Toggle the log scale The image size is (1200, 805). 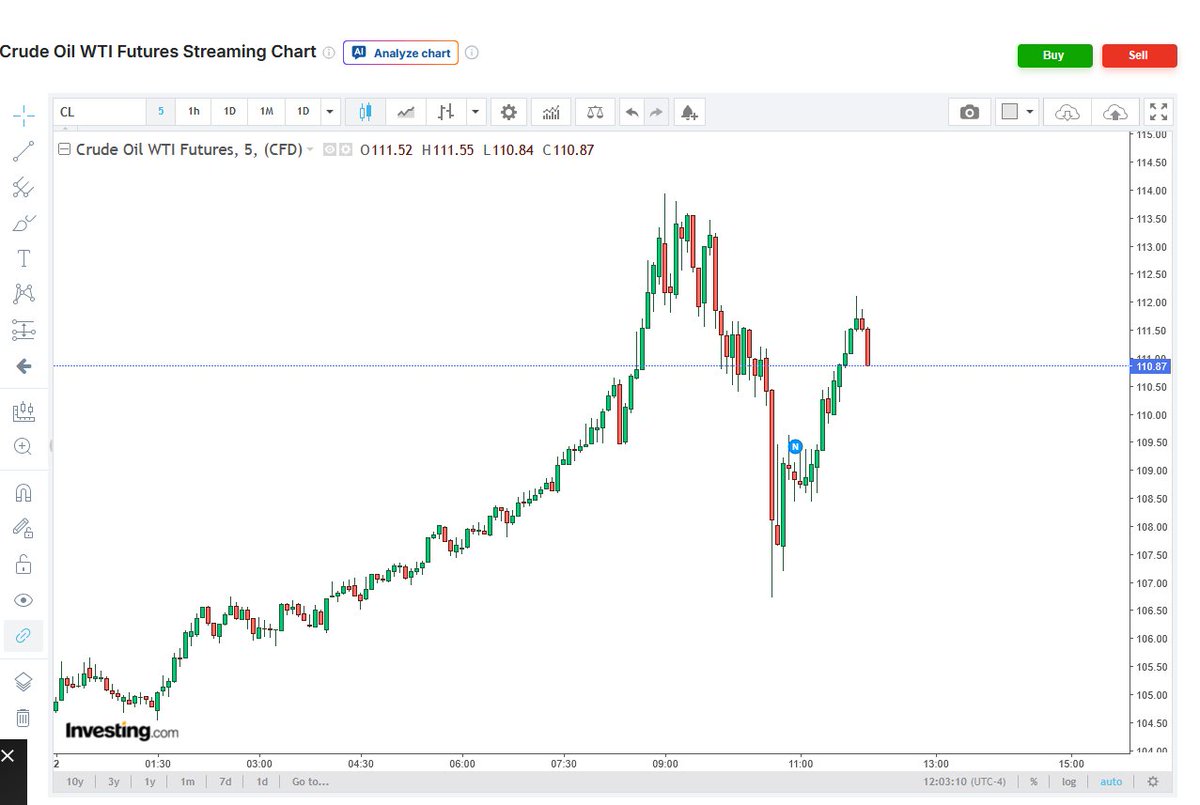(x=1070, y=782)
